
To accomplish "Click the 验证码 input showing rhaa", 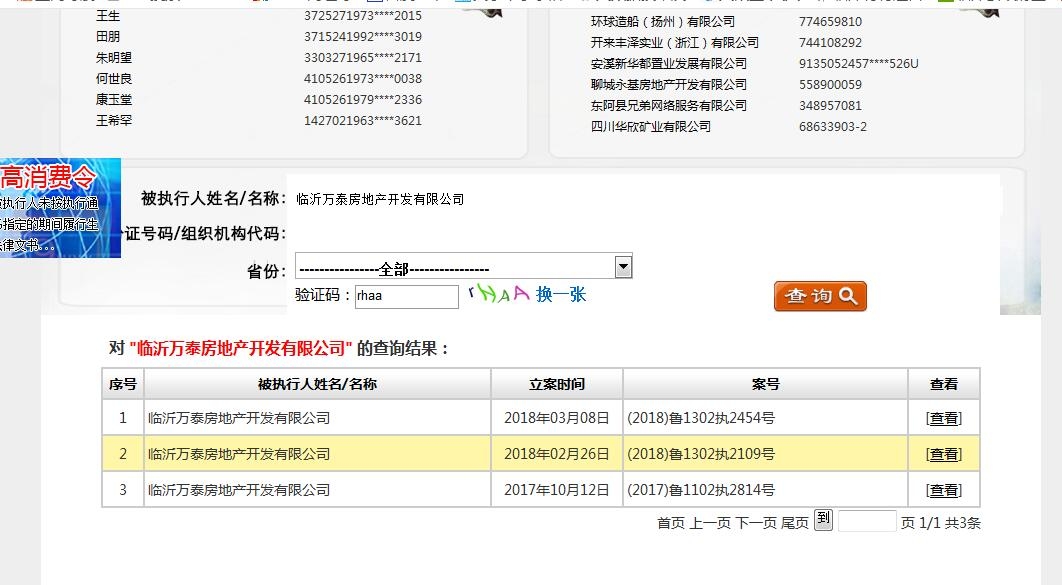I will [407, 296].
